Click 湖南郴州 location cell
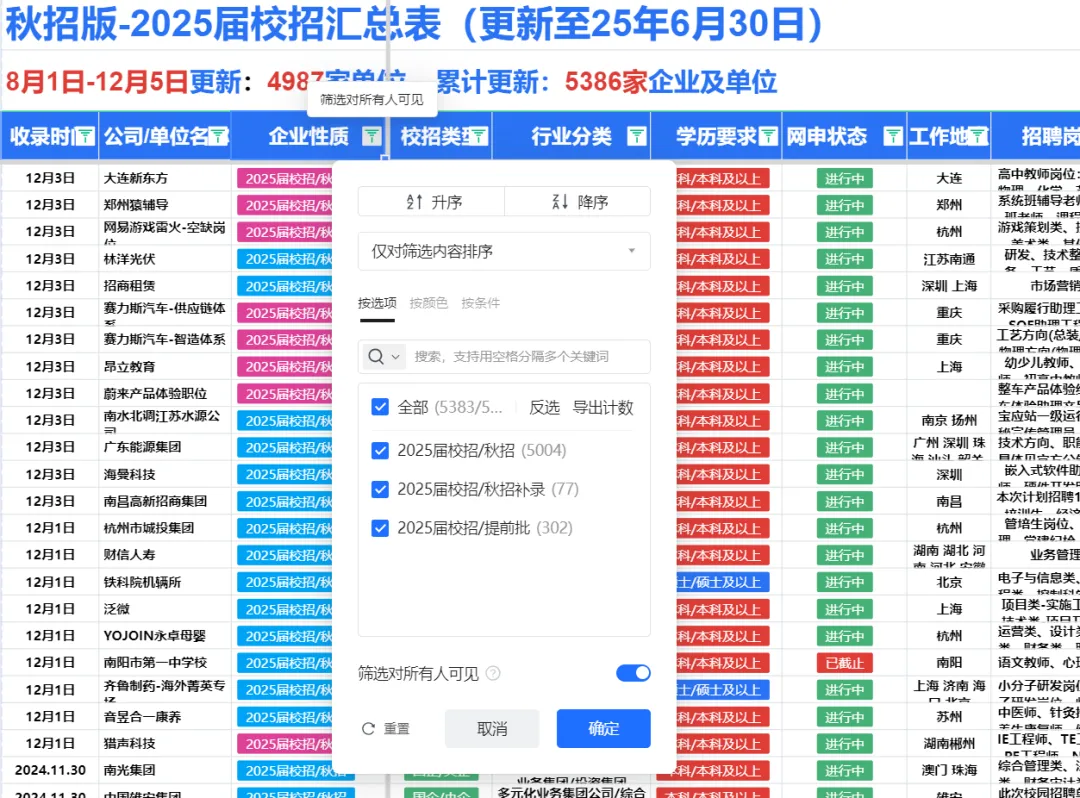Screen dimensions: 1080x798 949,744
